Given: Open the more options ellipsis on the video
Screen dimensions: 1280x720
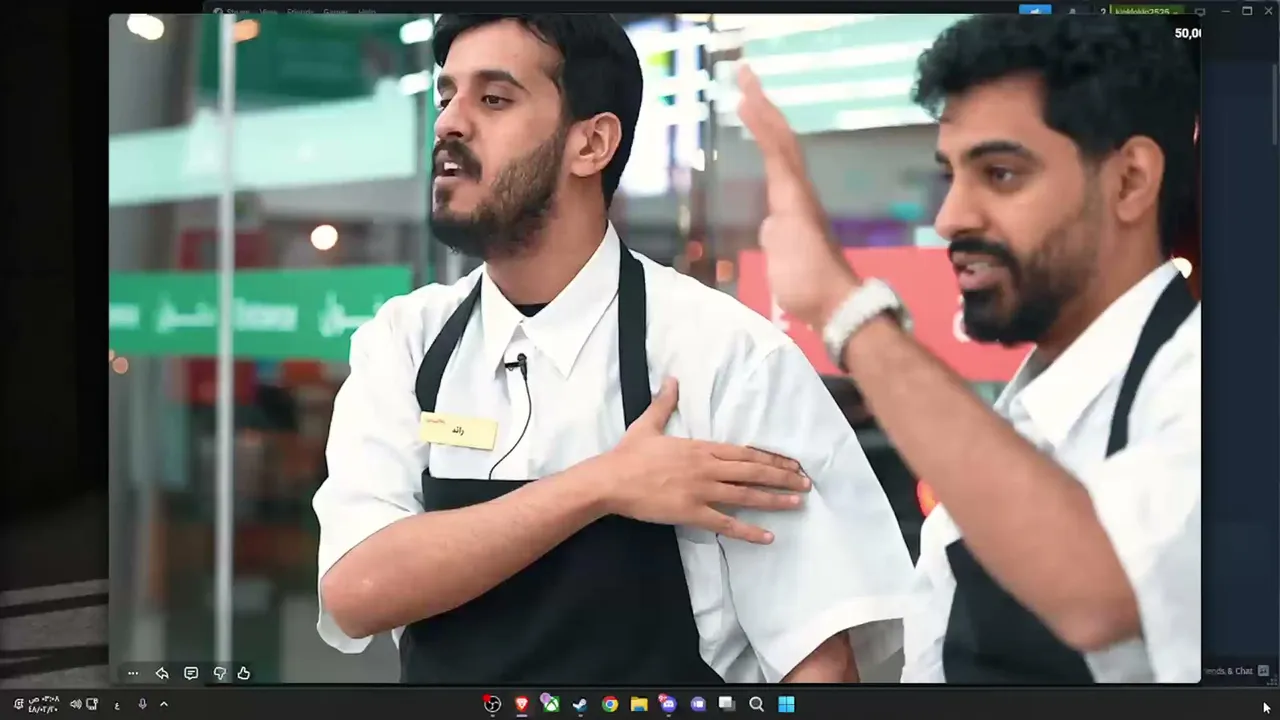Looking at the screenshot, I should click(x=133, y=673).
